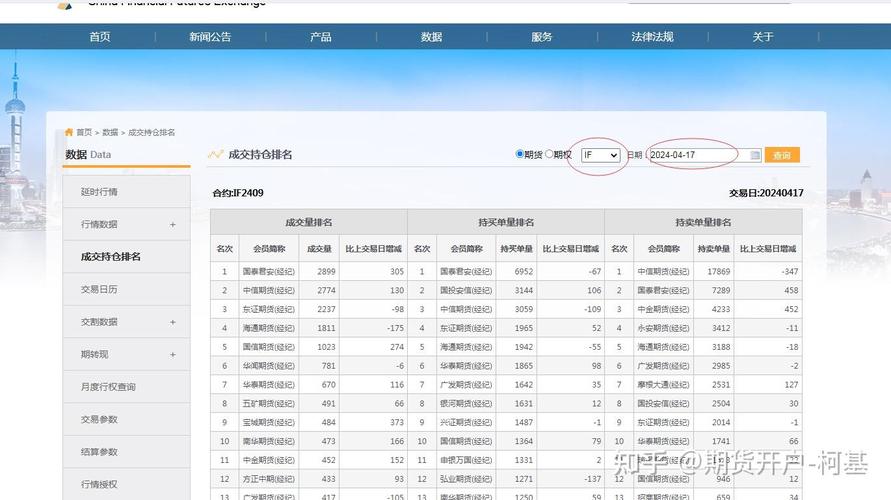Click long position value 1487 for 兴证期货
Viewport: 891px width, 500px height.
coord(524,422)
